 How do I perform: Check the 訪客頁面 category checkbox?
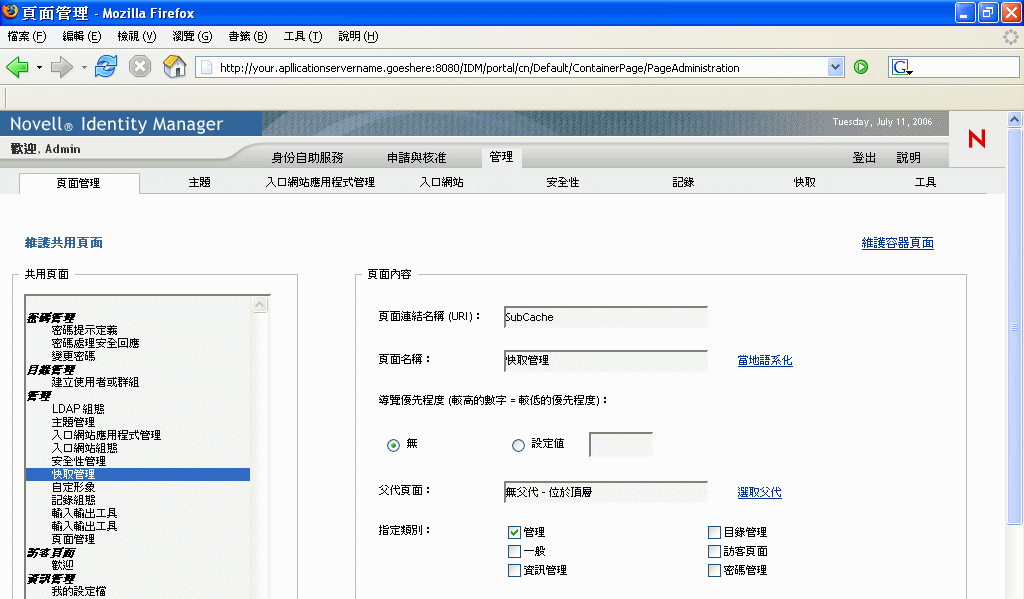coord(714,551)
